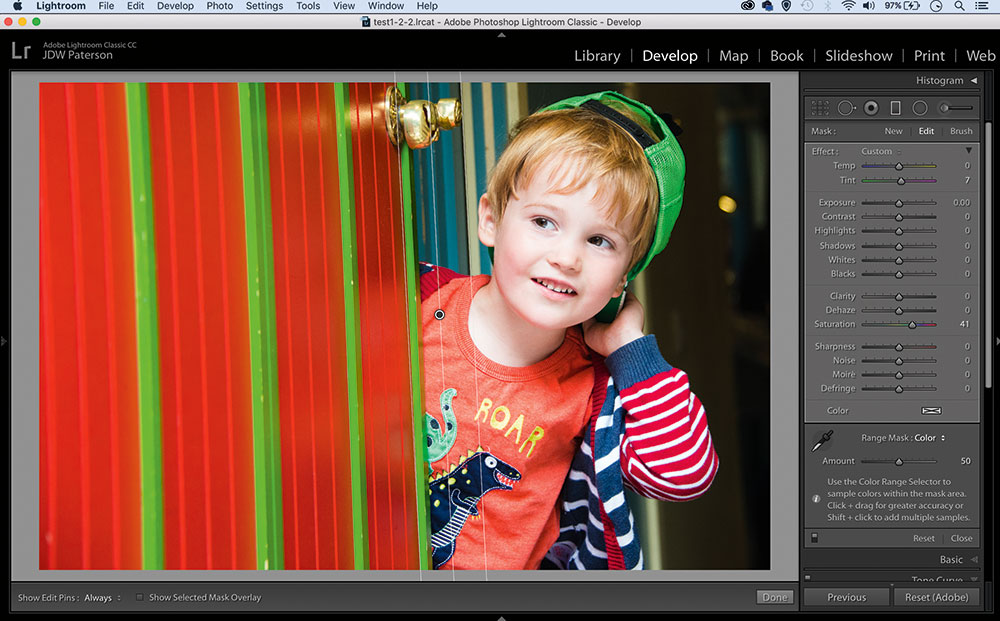Click the graduated filter edit pin on image
Image resolution: width=1000 pixels, height=621 pixels.
[x=439, y=314]
